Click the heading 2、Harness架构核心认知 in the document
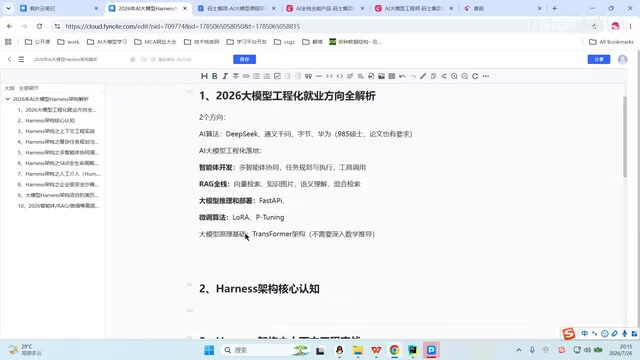 coord(259,289)
